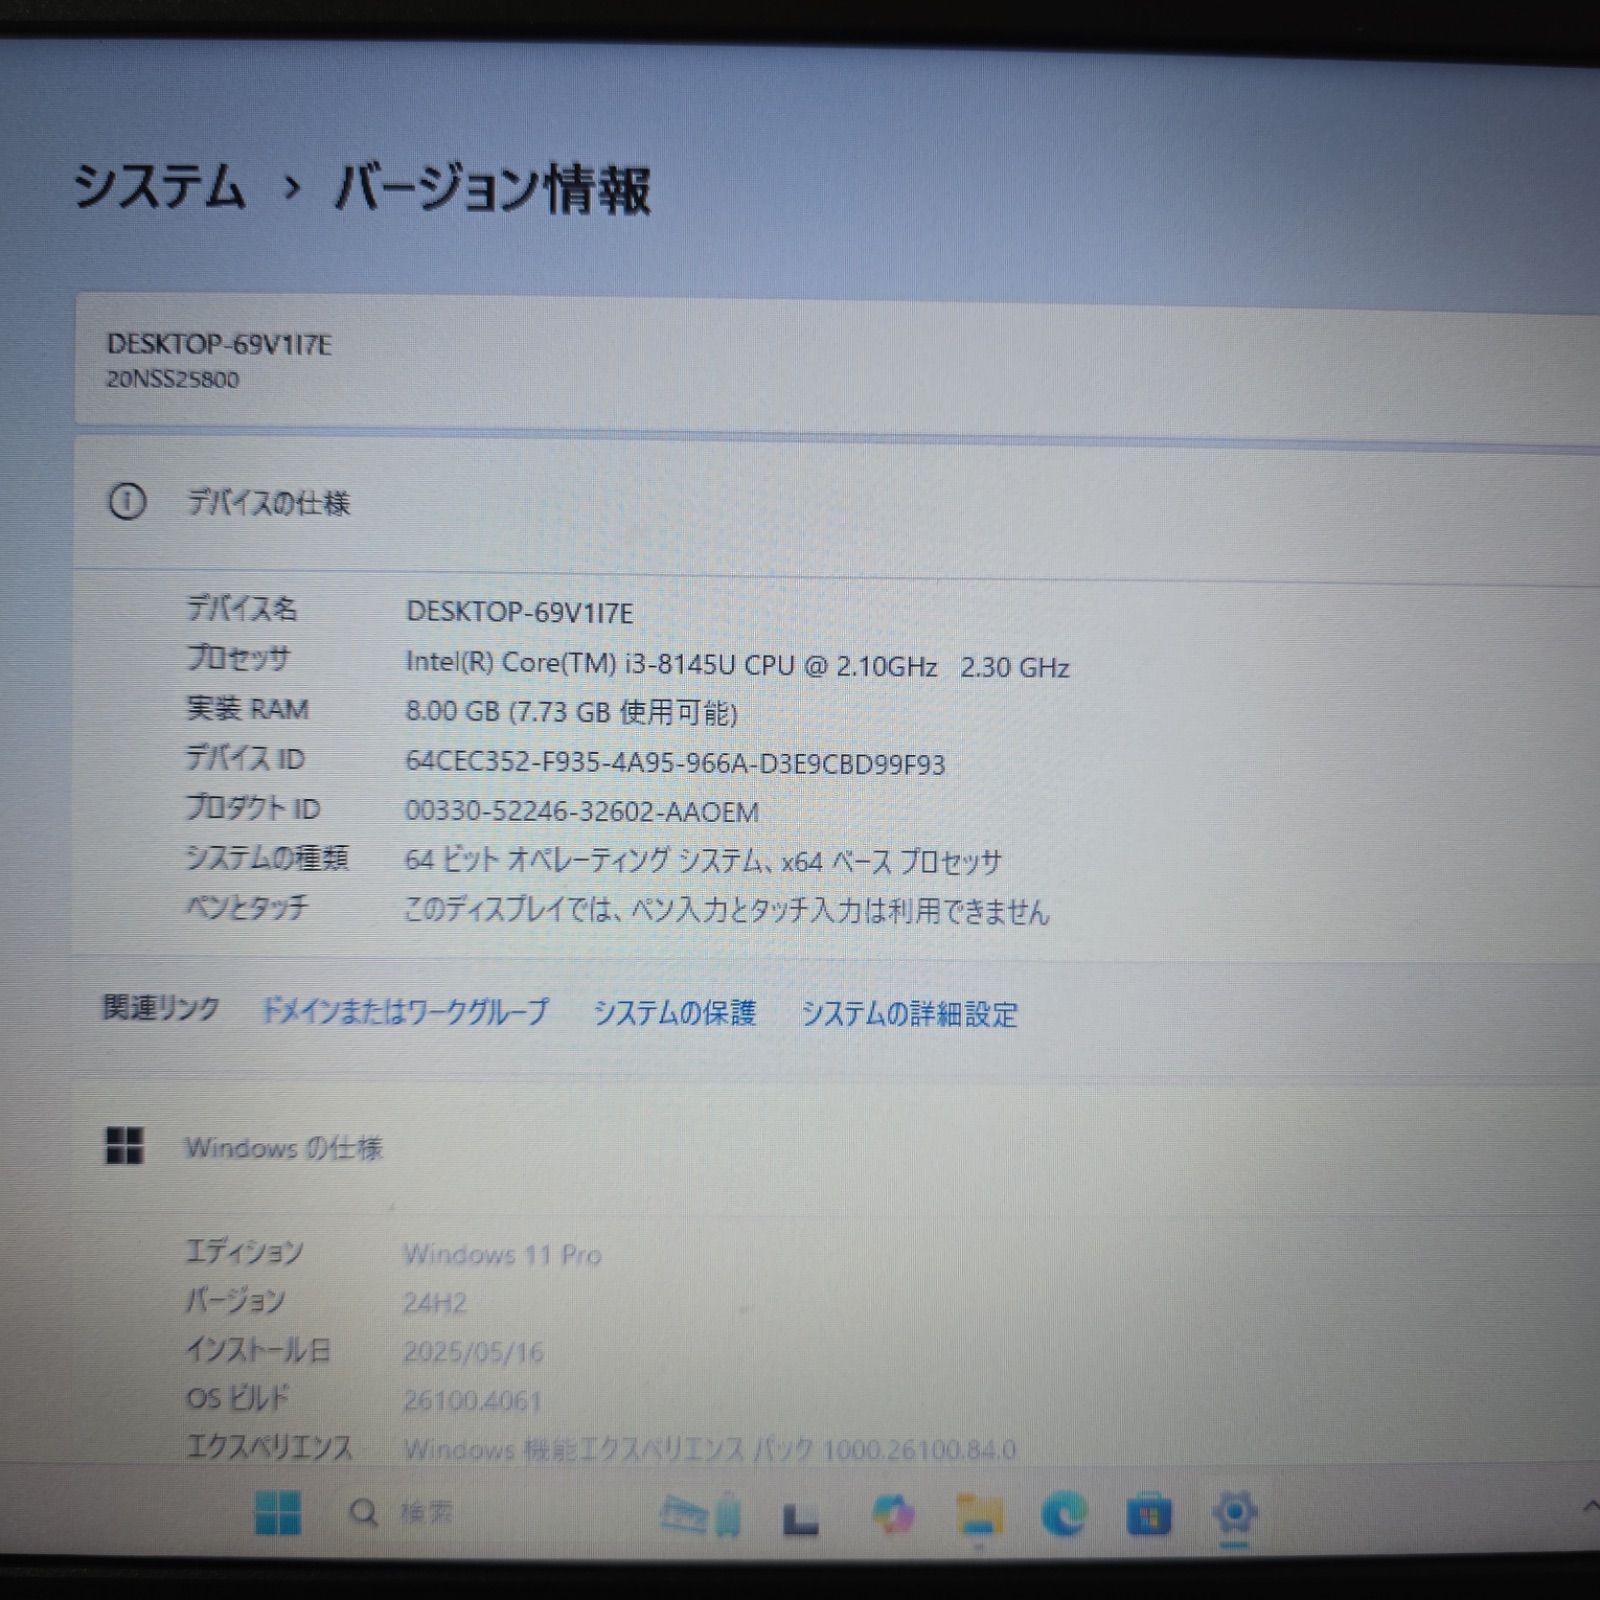Open ドメインまたはワークグループ link

pyautogui.click(x=405, y=1012)
